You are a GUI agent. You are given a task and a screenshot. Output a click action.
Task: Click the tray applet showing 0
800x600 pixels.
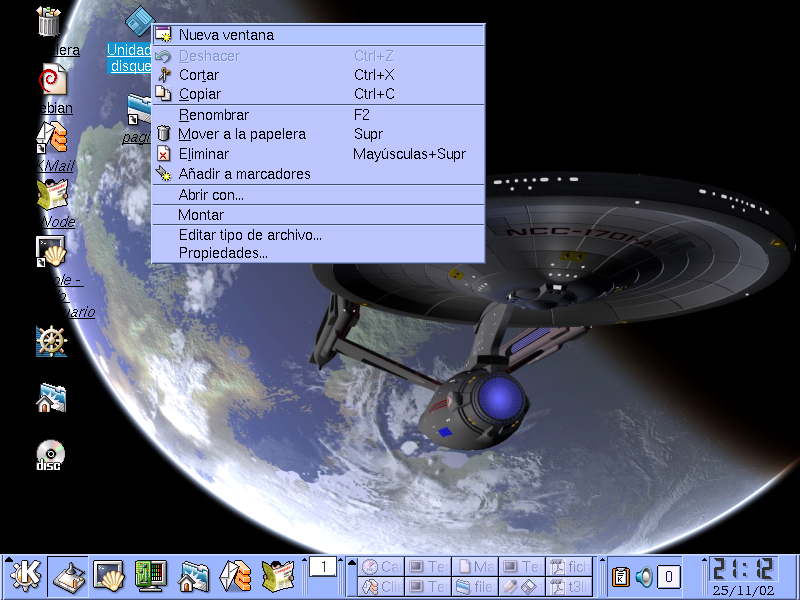click(x=669, y=577)
